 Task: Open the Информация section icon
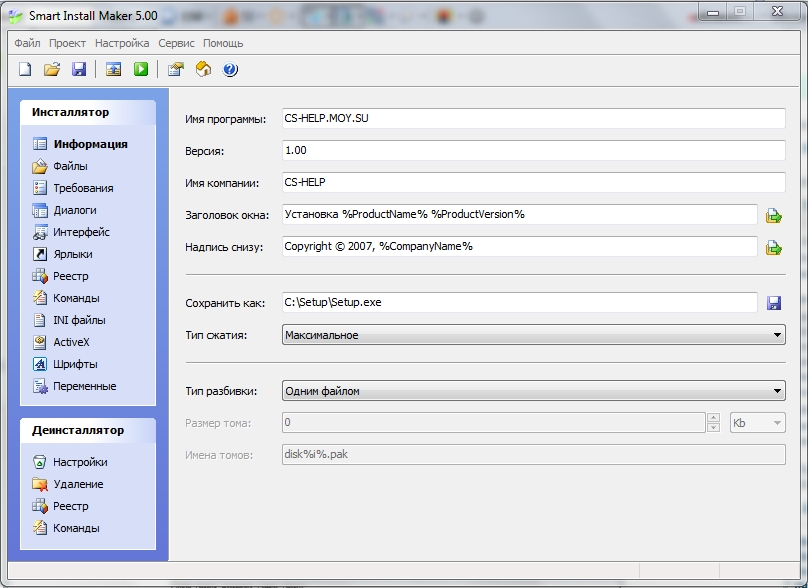40,144
